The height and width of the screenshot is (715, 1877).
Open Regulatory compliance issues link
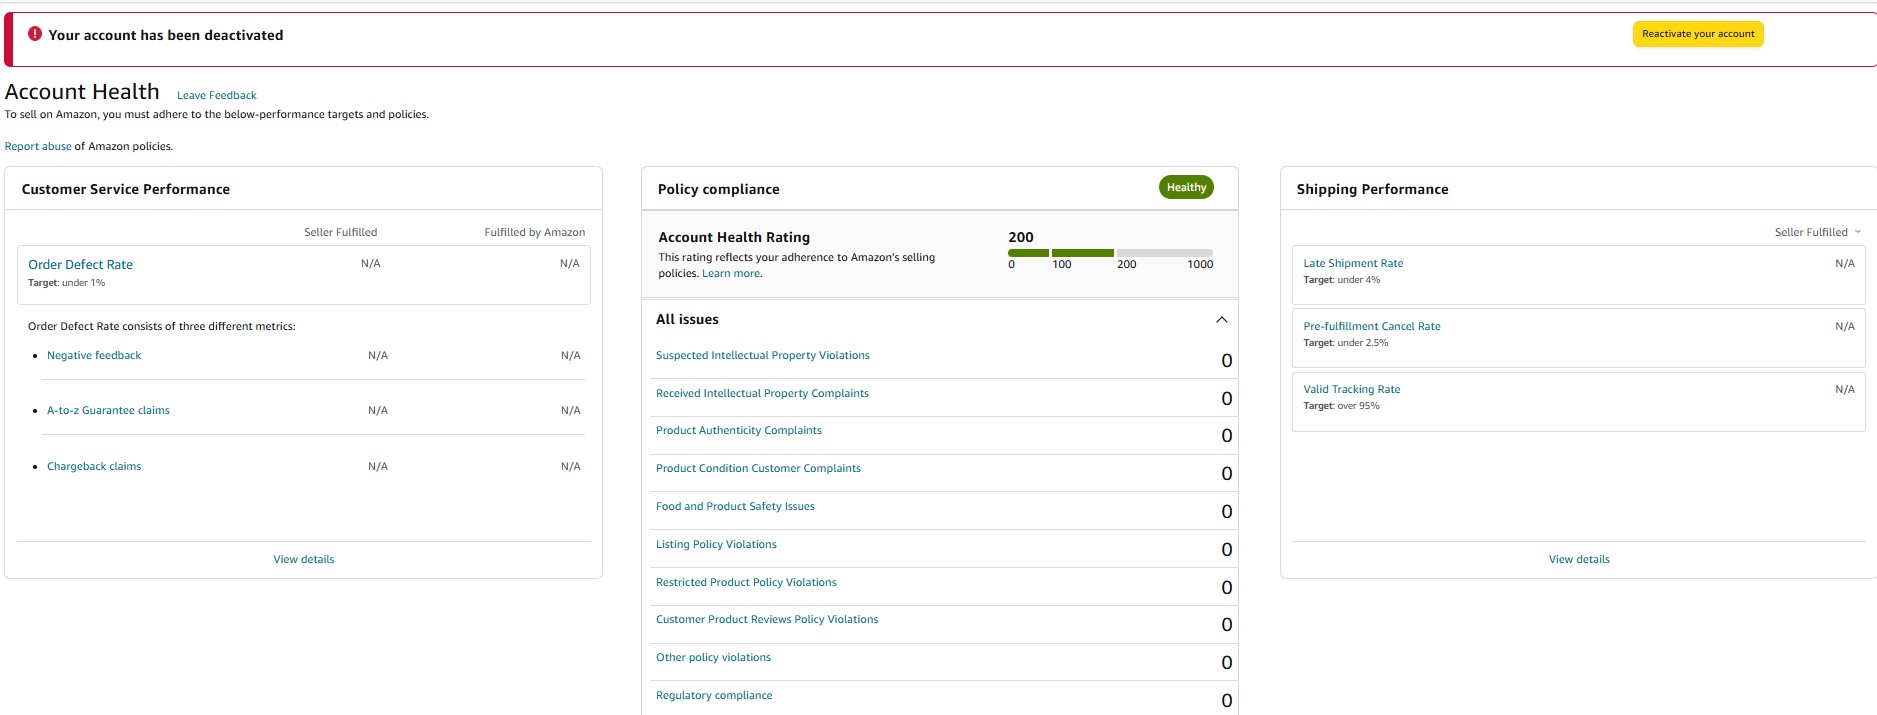pyautogui.click(x=714, y=695)
